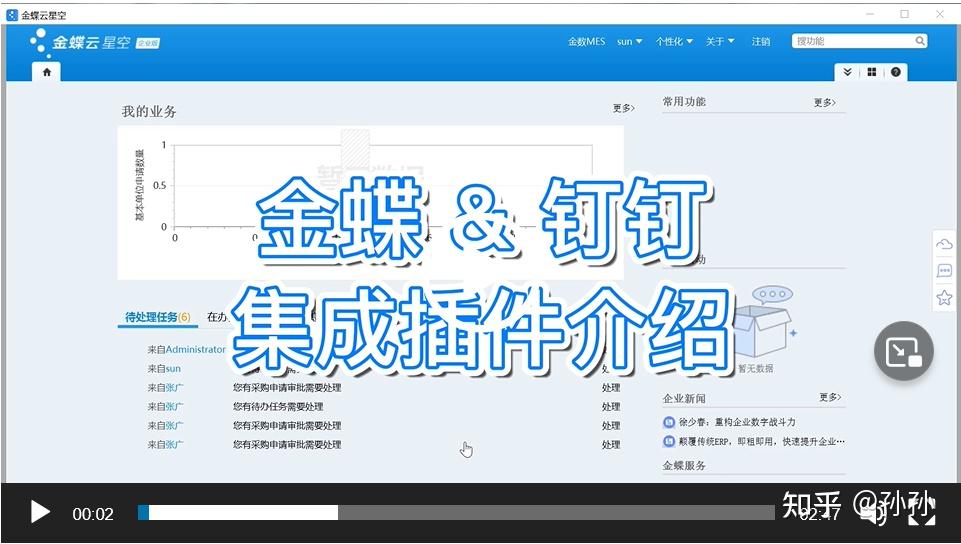Click the news icon beside 徐少春 headline
This screenshot has height=544, width=961.
[669, 422]
